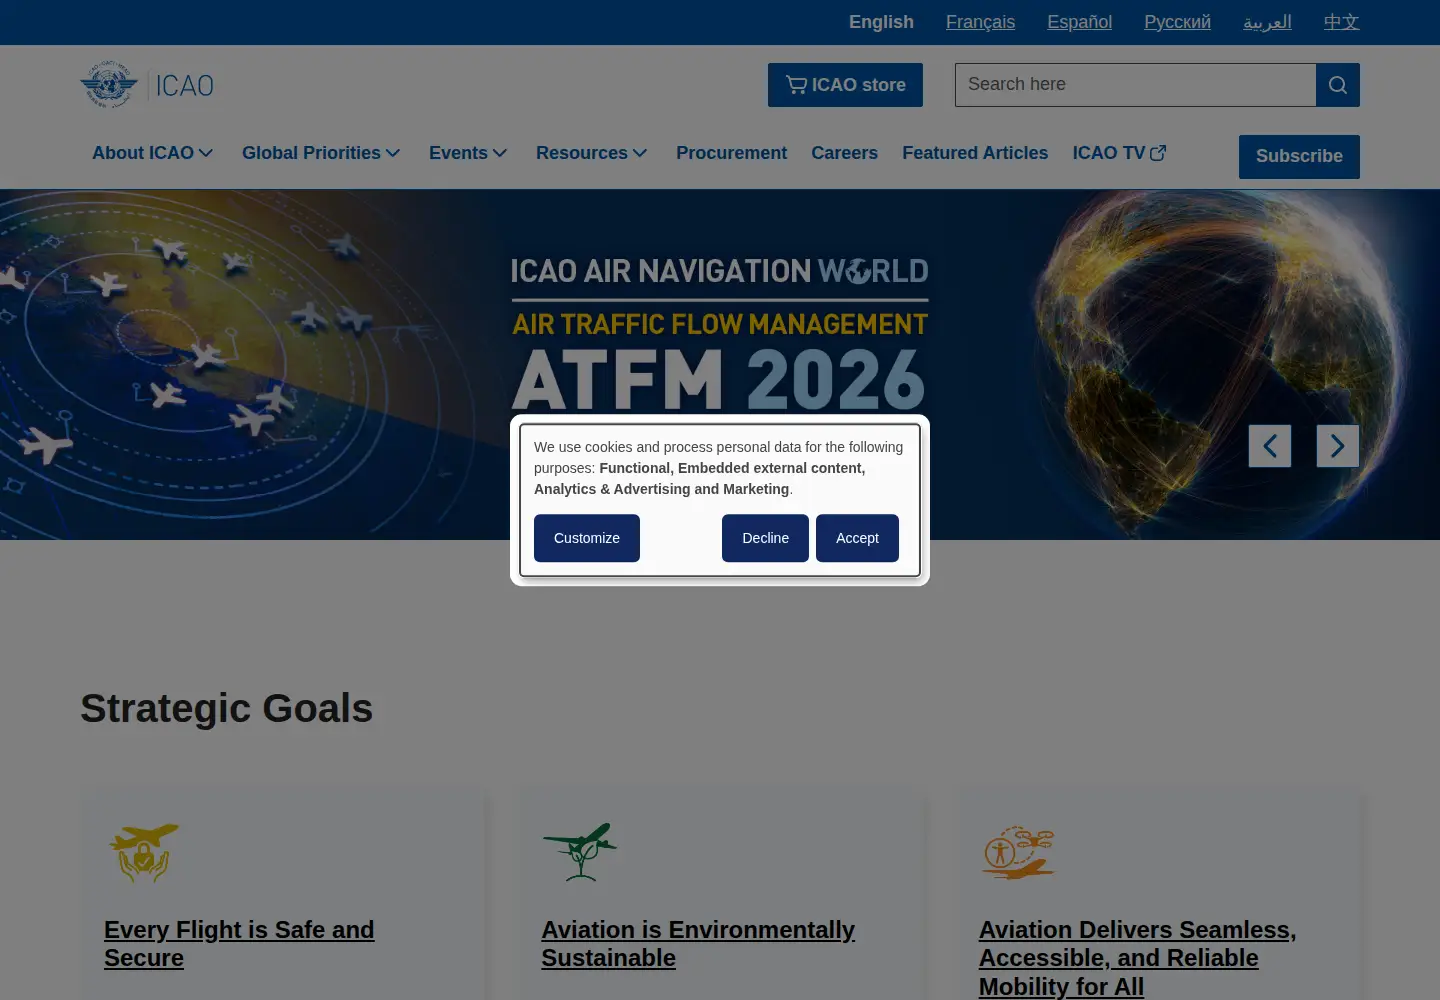Click Customize in the cookie dialog
Image resolution: width=1440 pixels, height=1000 pixels.
587,538
